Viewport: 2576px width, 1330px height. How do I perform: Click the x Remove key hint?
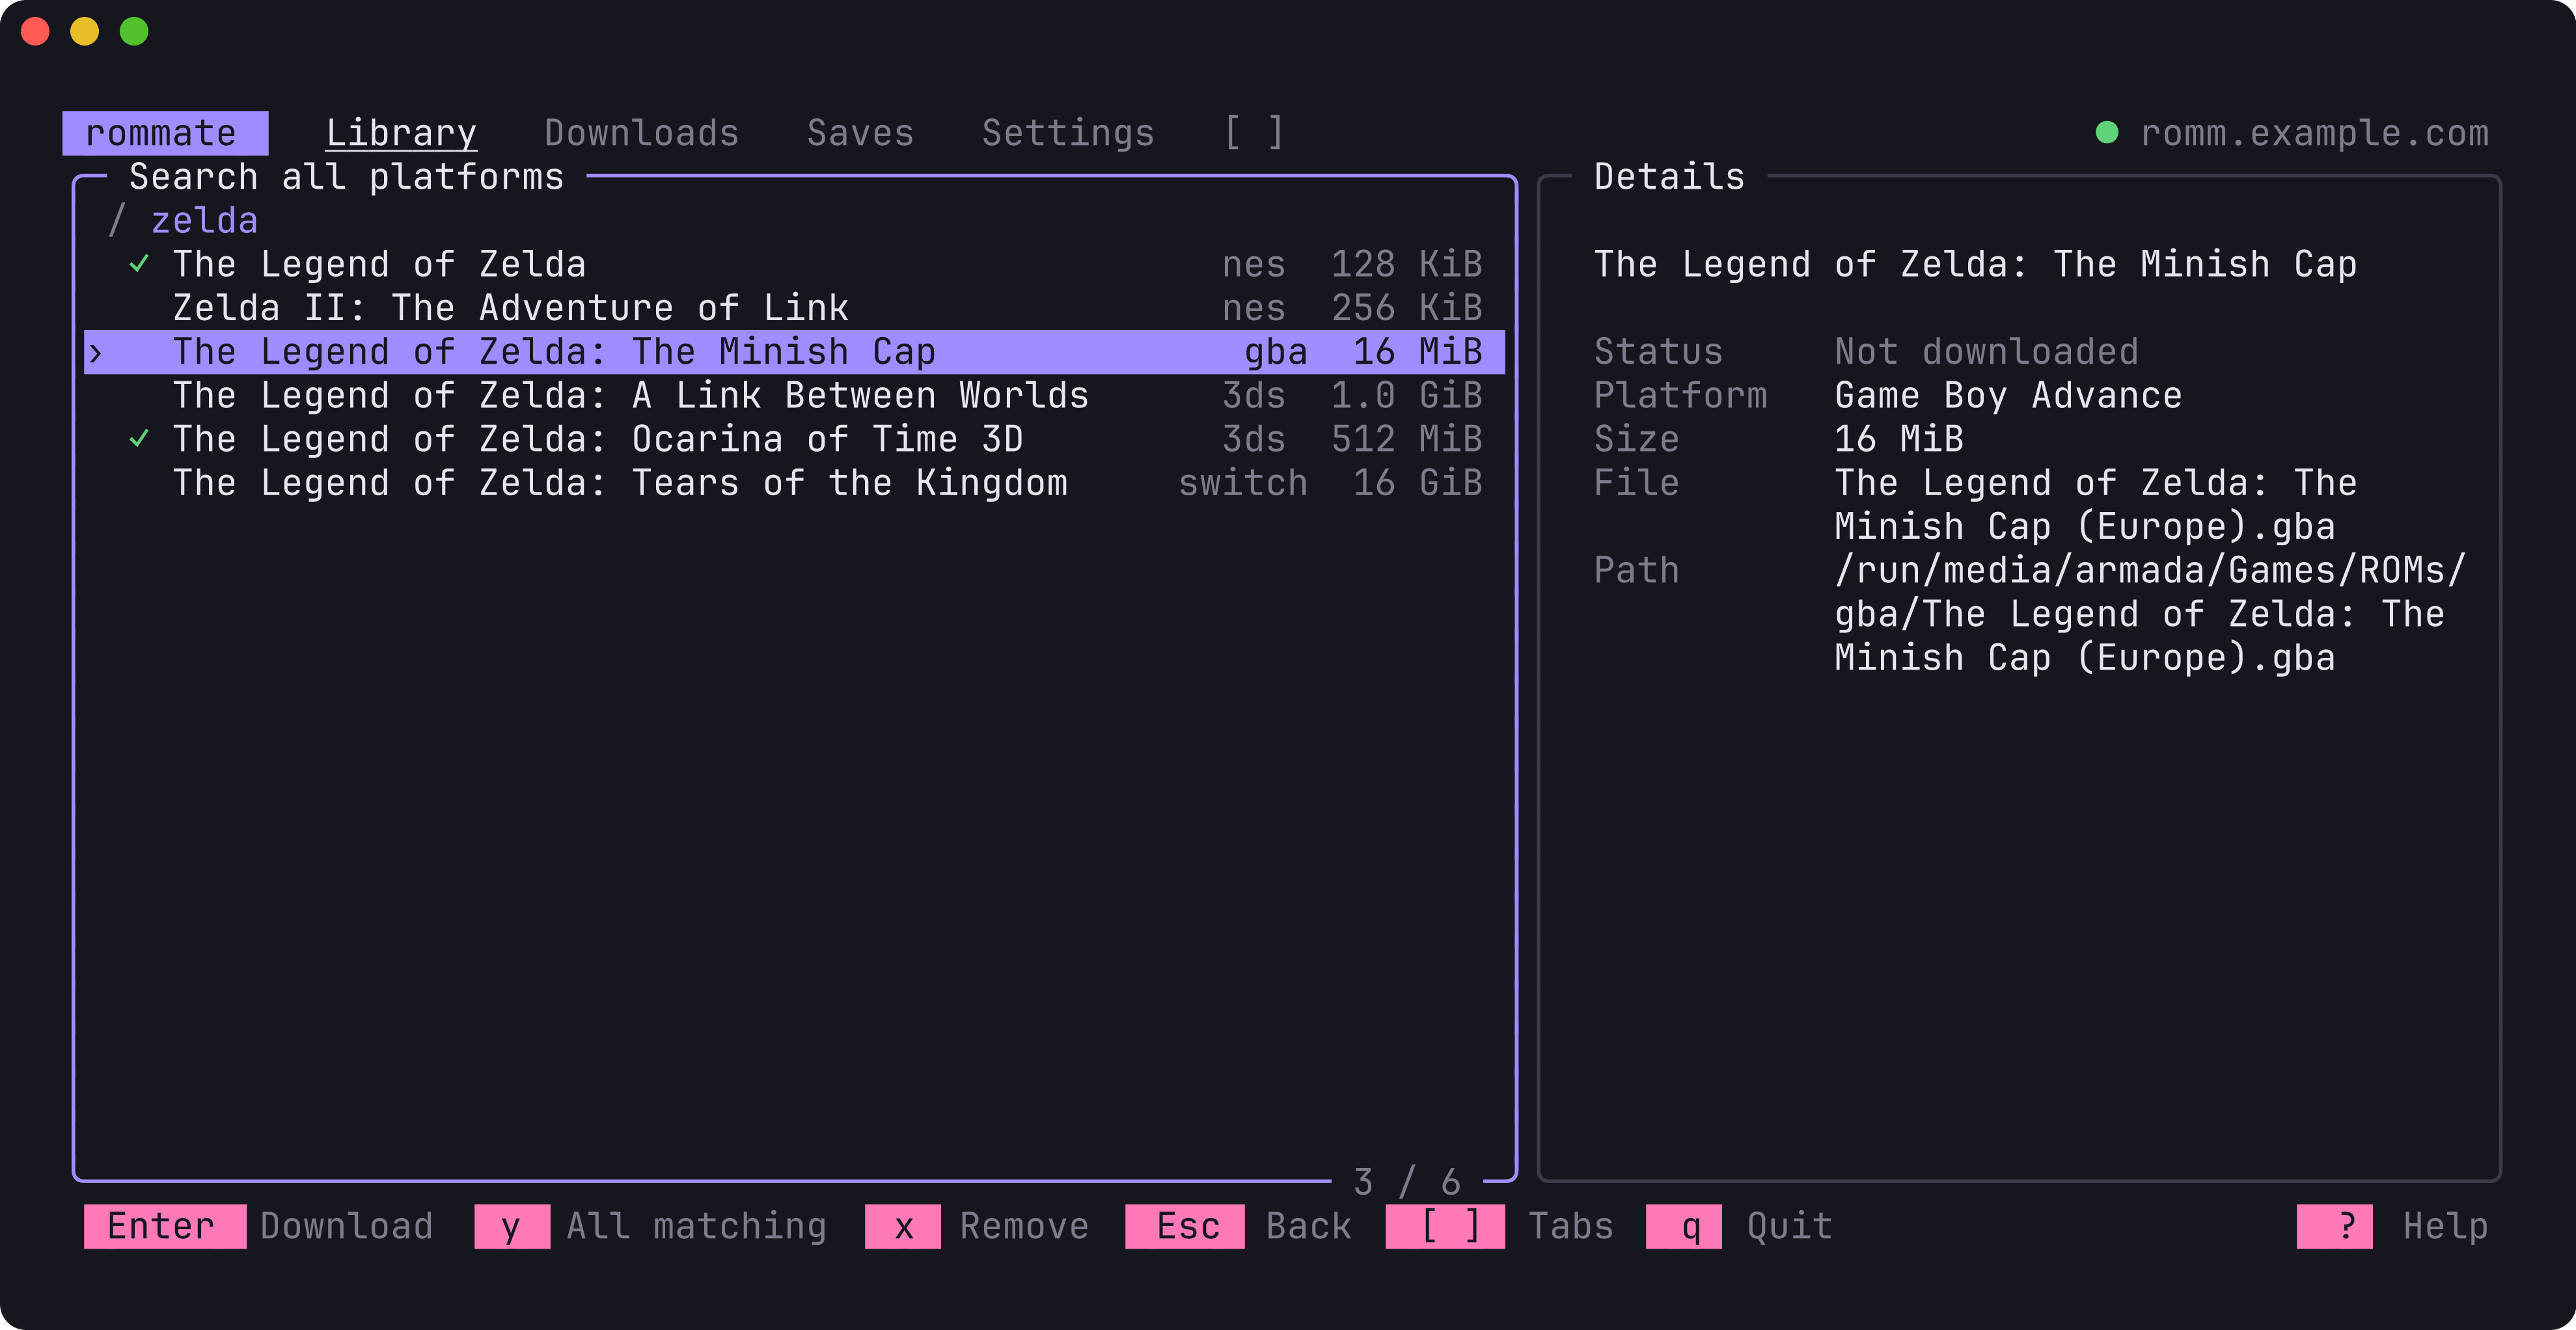pos(977,1226)
